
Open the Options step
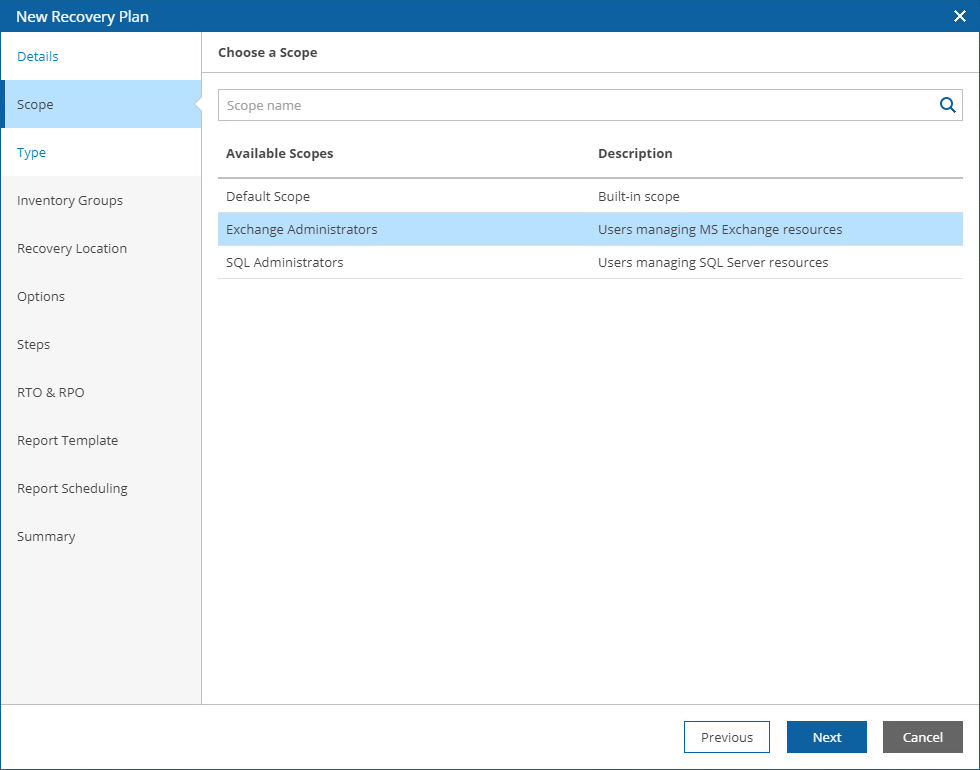click(x=41, y=296)
